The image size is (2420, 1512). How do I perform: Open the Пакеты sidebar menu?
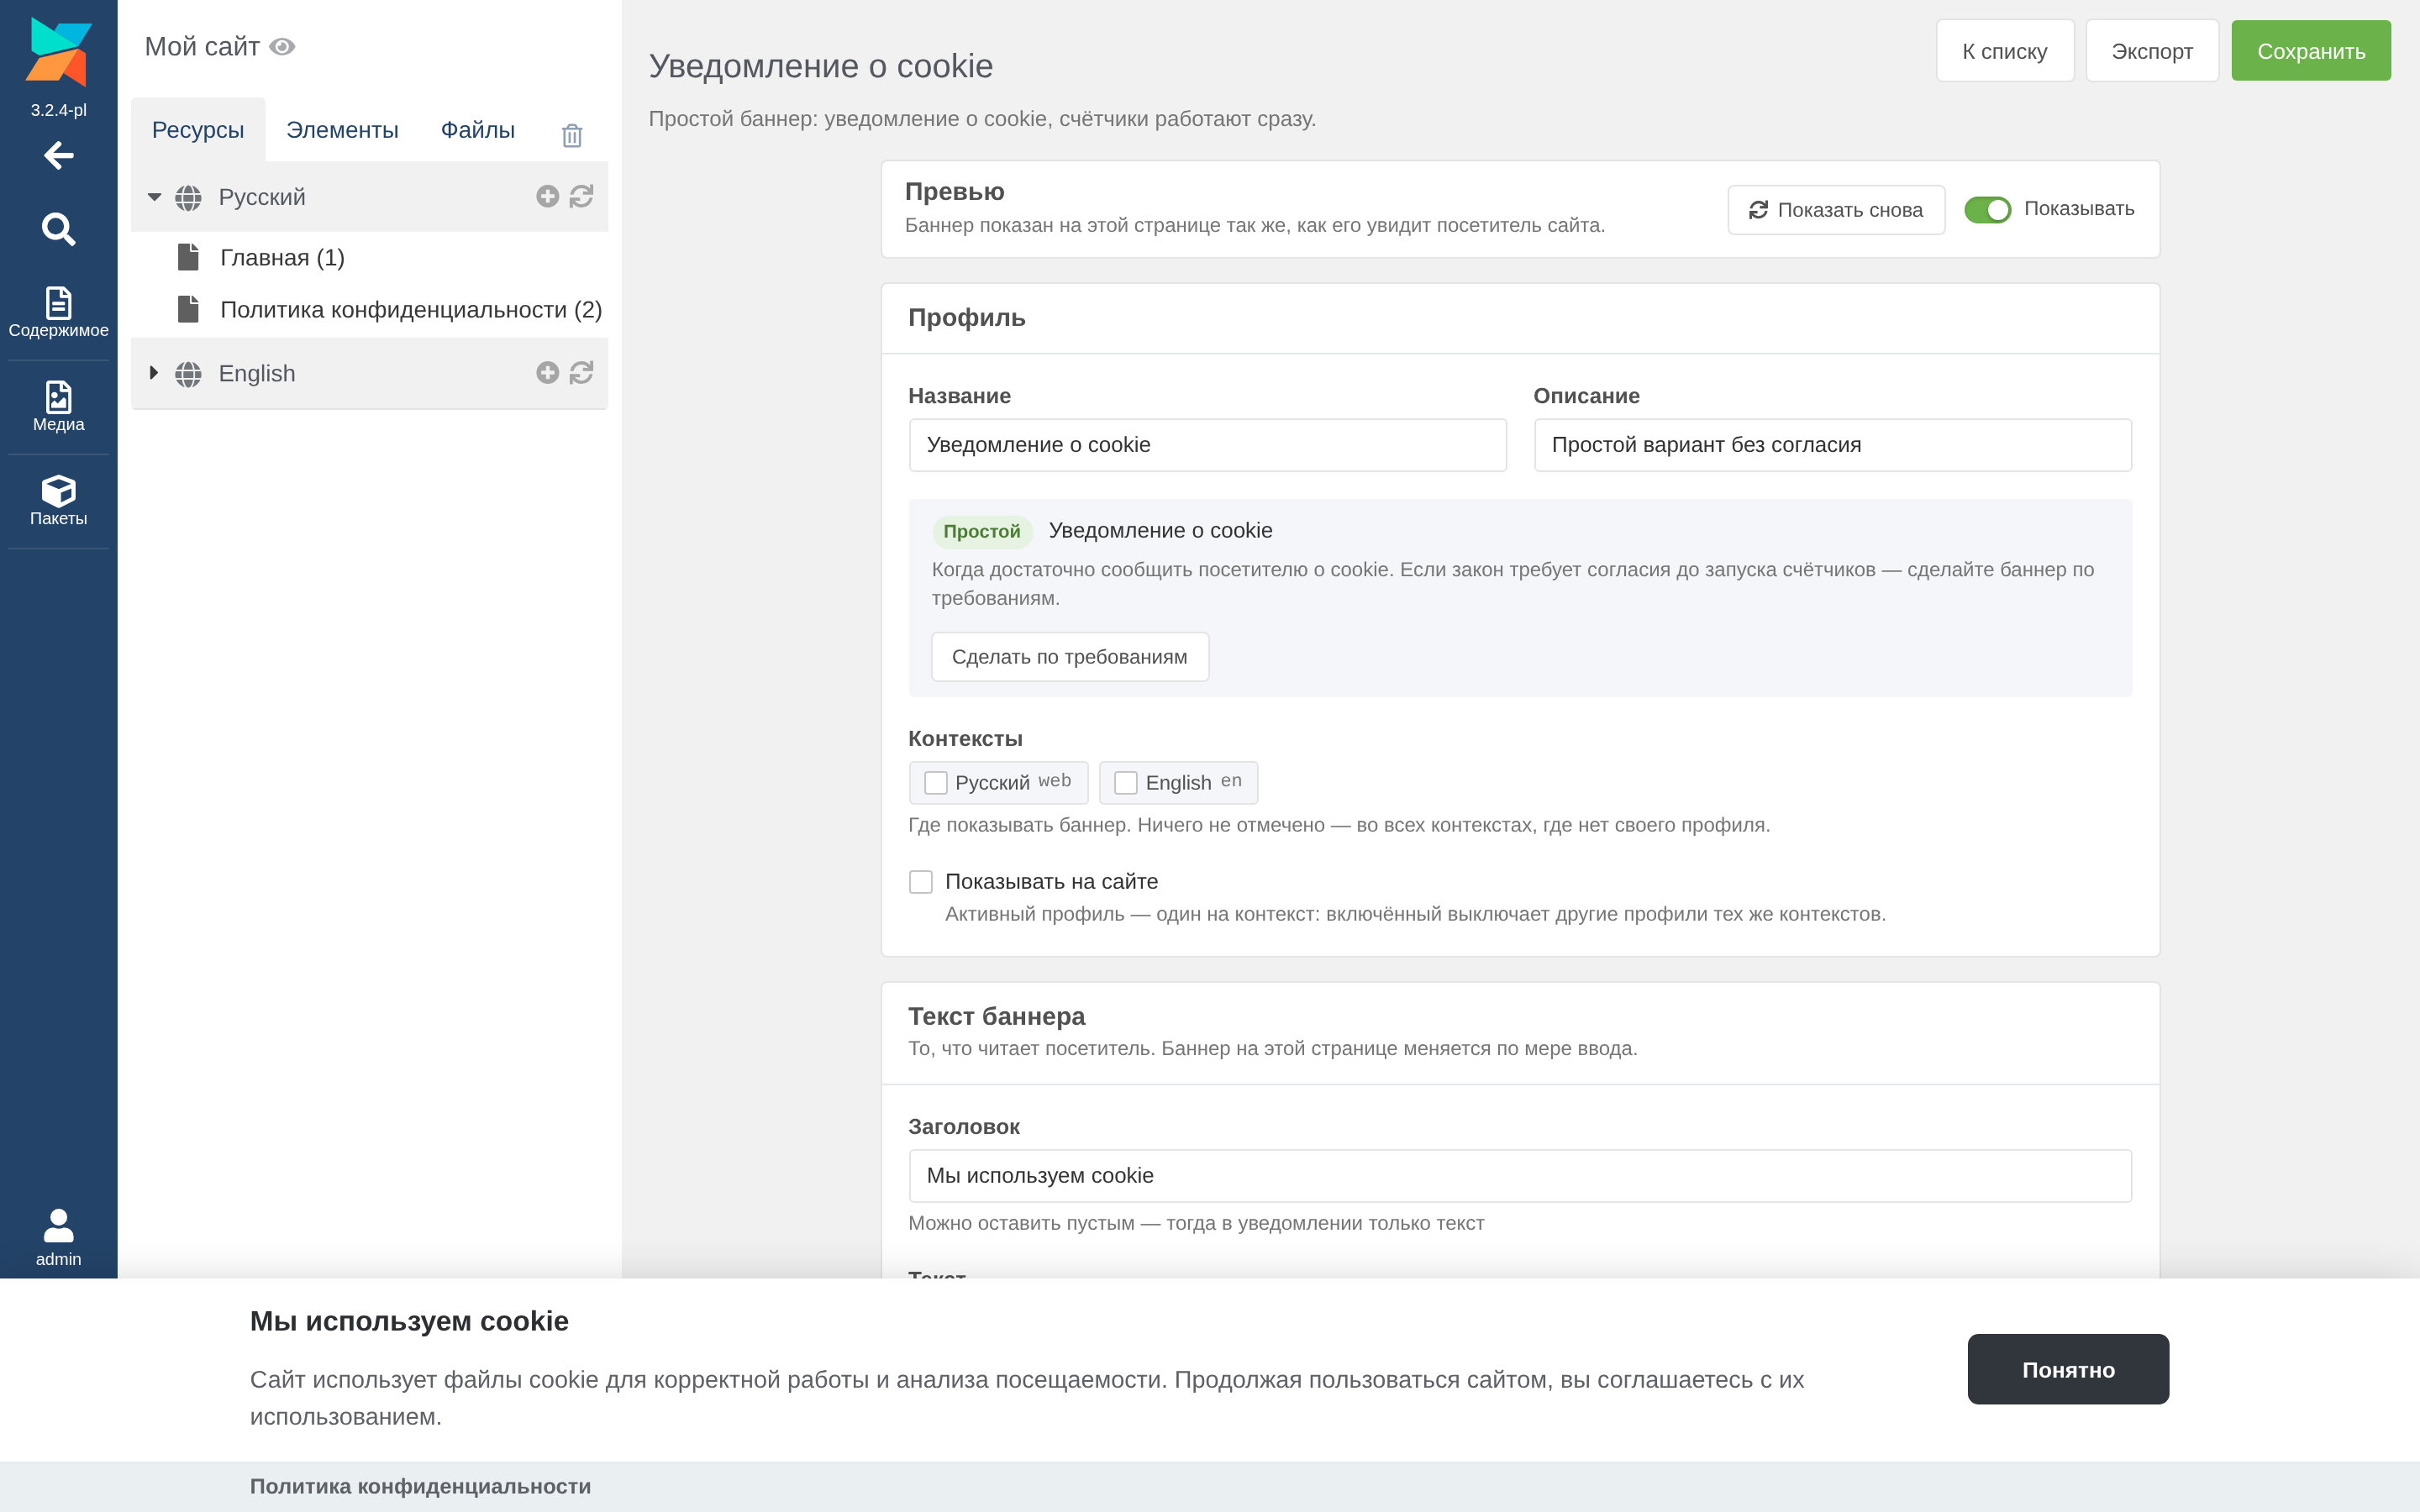59,500
